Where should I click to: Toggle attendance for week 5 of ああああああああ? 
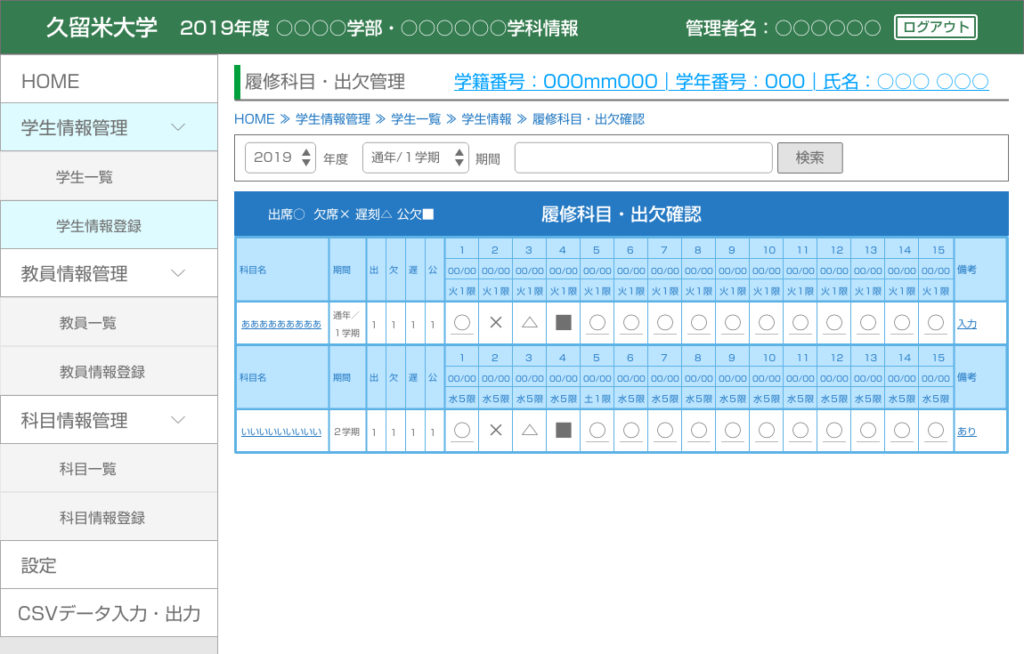tap(597, 322)
